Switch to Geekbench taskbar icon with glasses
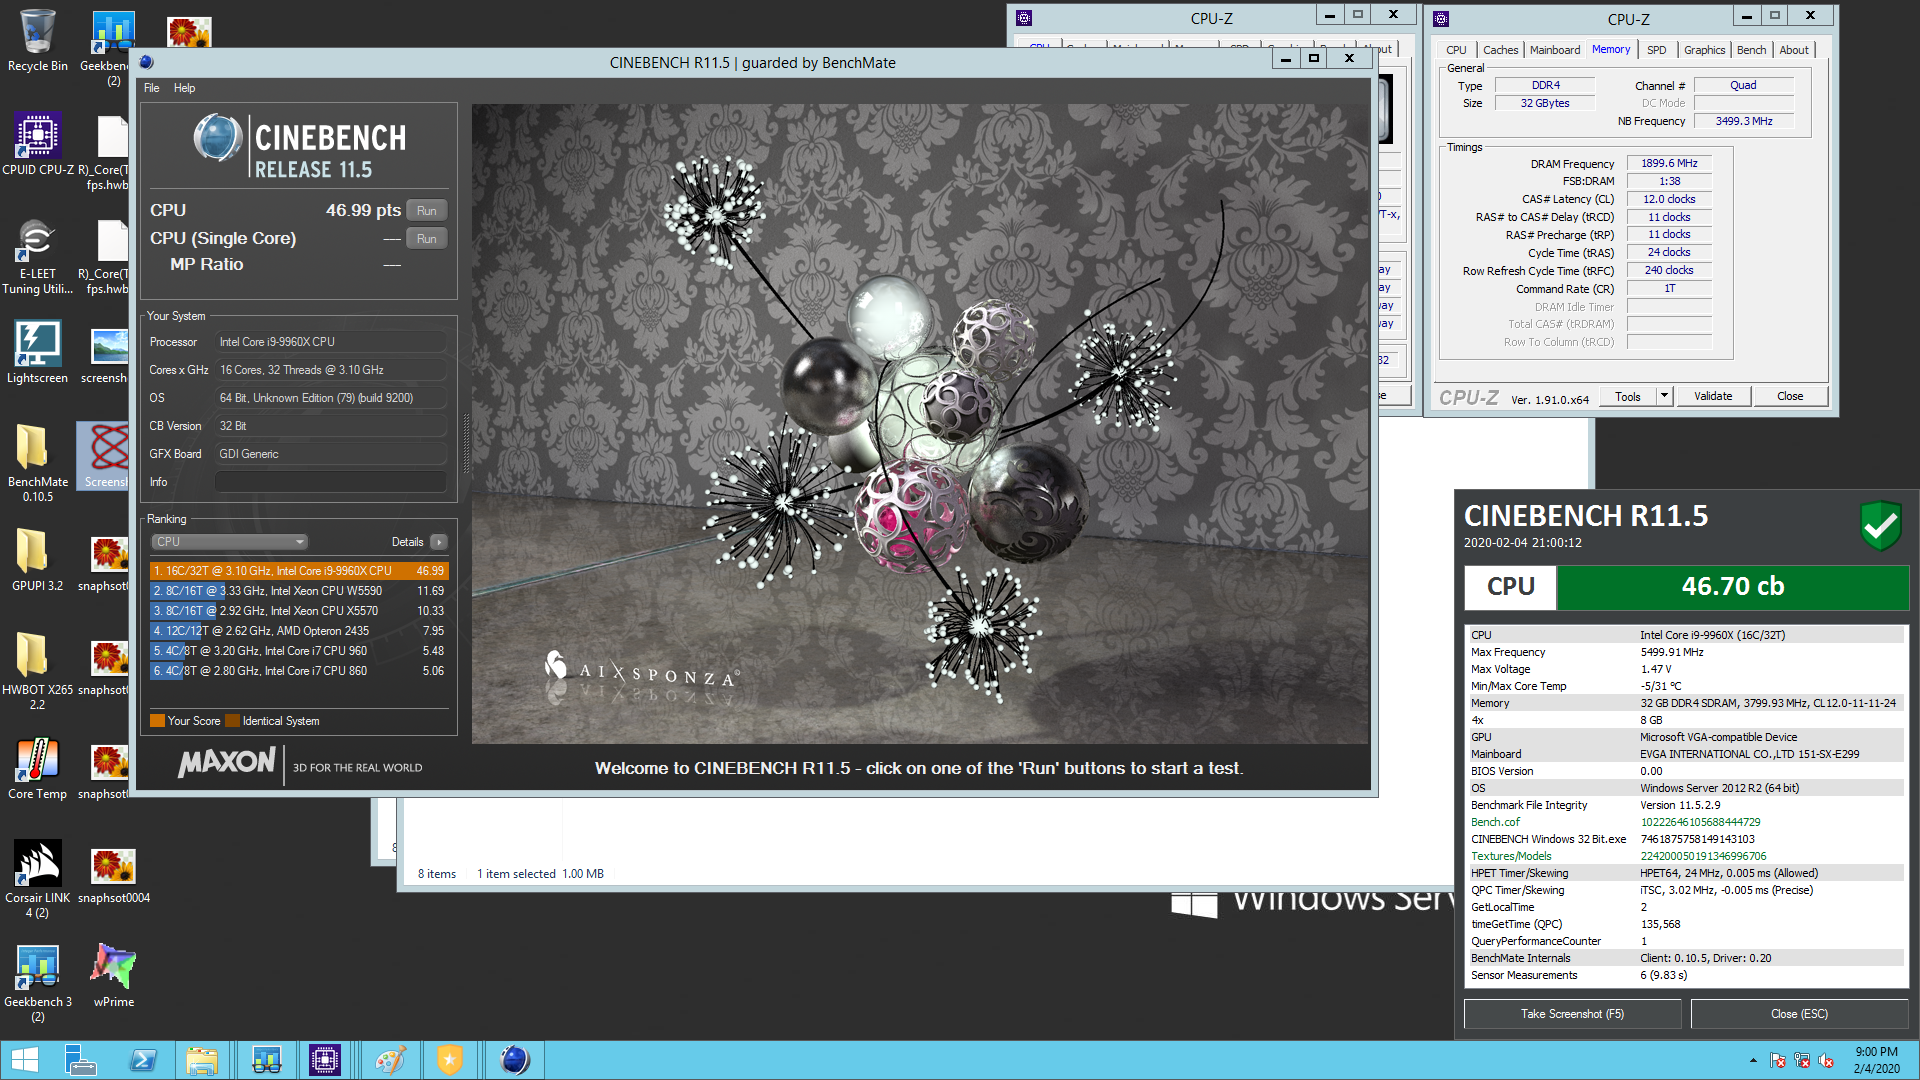 click(x=266, y=1060)
